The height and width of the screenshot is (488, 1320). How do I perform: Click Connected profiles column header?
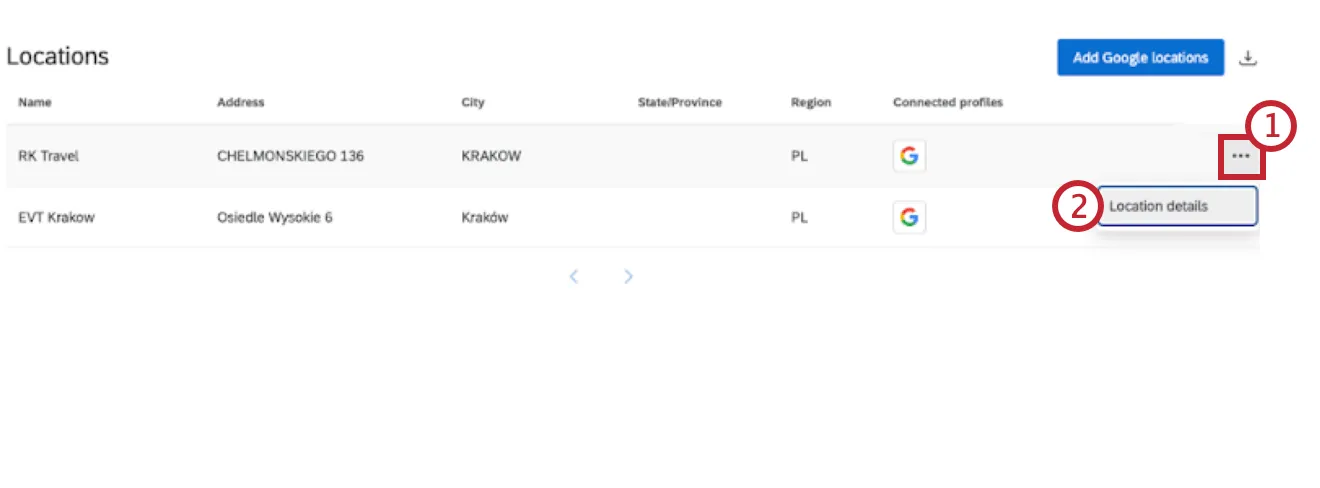pyautogui.click(x=947, y=102)
